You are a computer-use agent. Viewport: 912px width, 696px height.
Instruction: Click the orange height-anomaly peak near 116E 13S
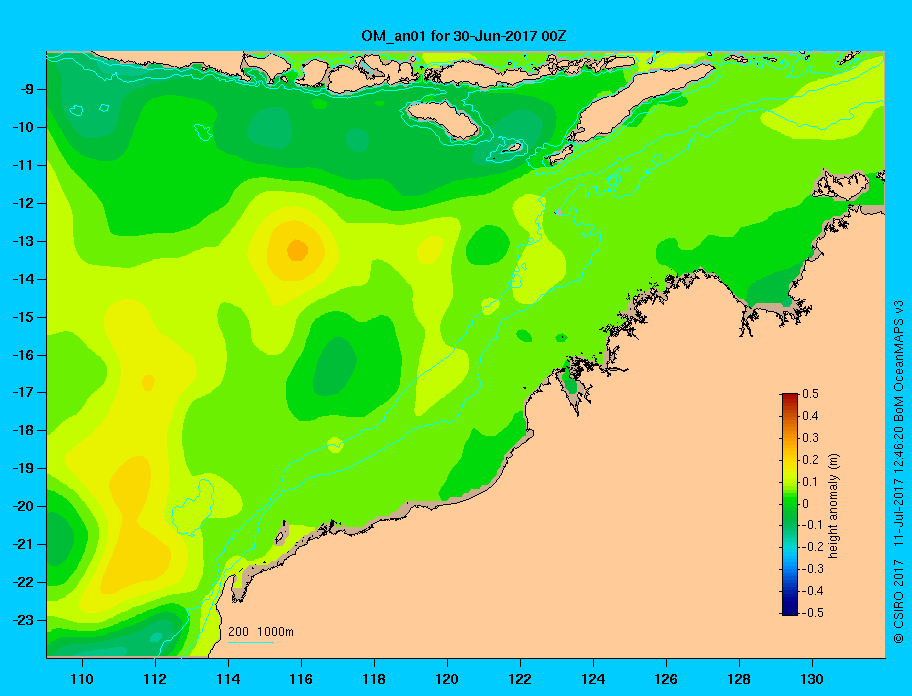(297, 251)
